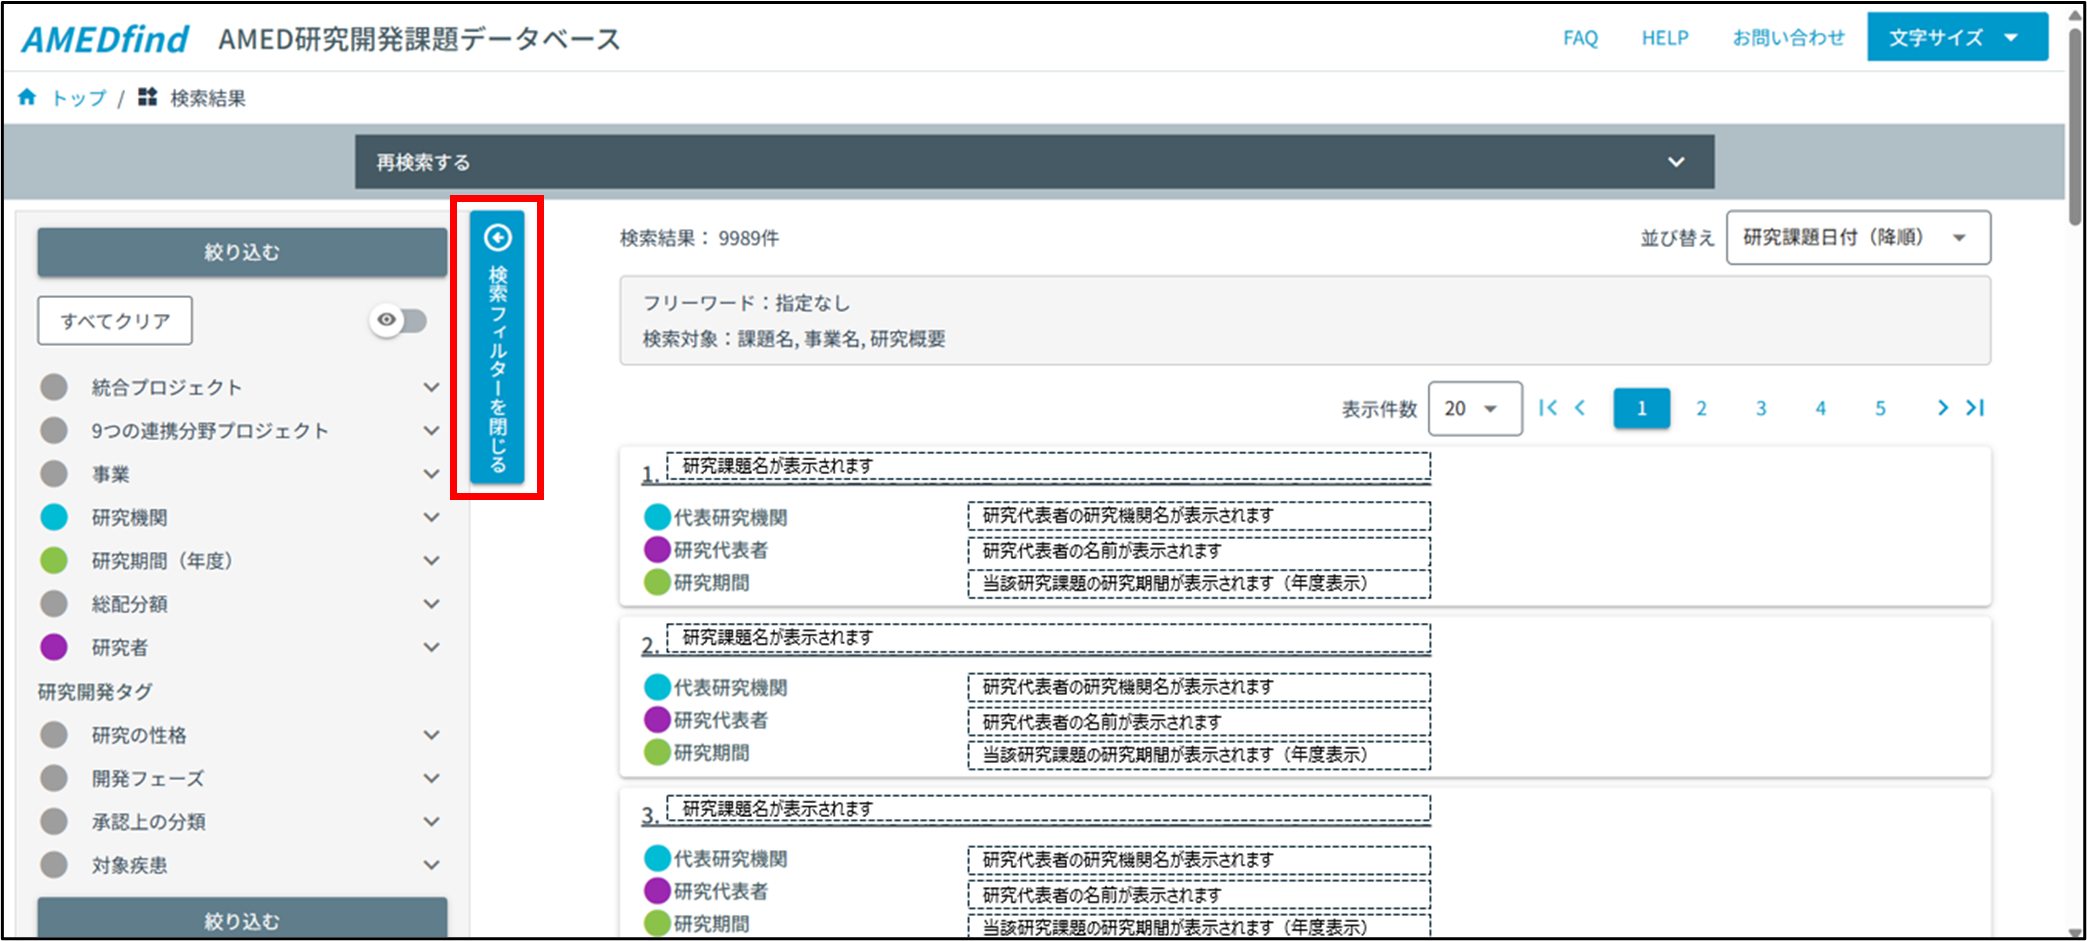Go to the first results page

(x=1548, y=408)
